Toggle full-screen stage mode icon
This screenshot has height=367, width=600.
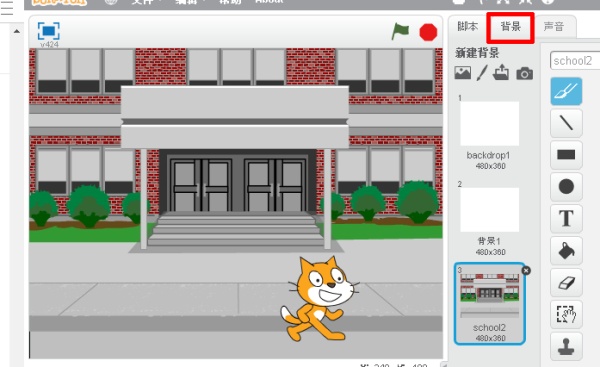point(49,31)
